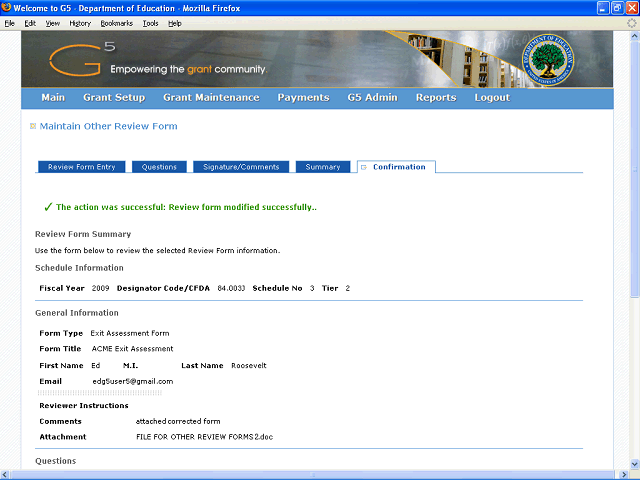Screen dimensions: 640x480
Task: Open Payments navigation item
Action: (x=303, y=98)
